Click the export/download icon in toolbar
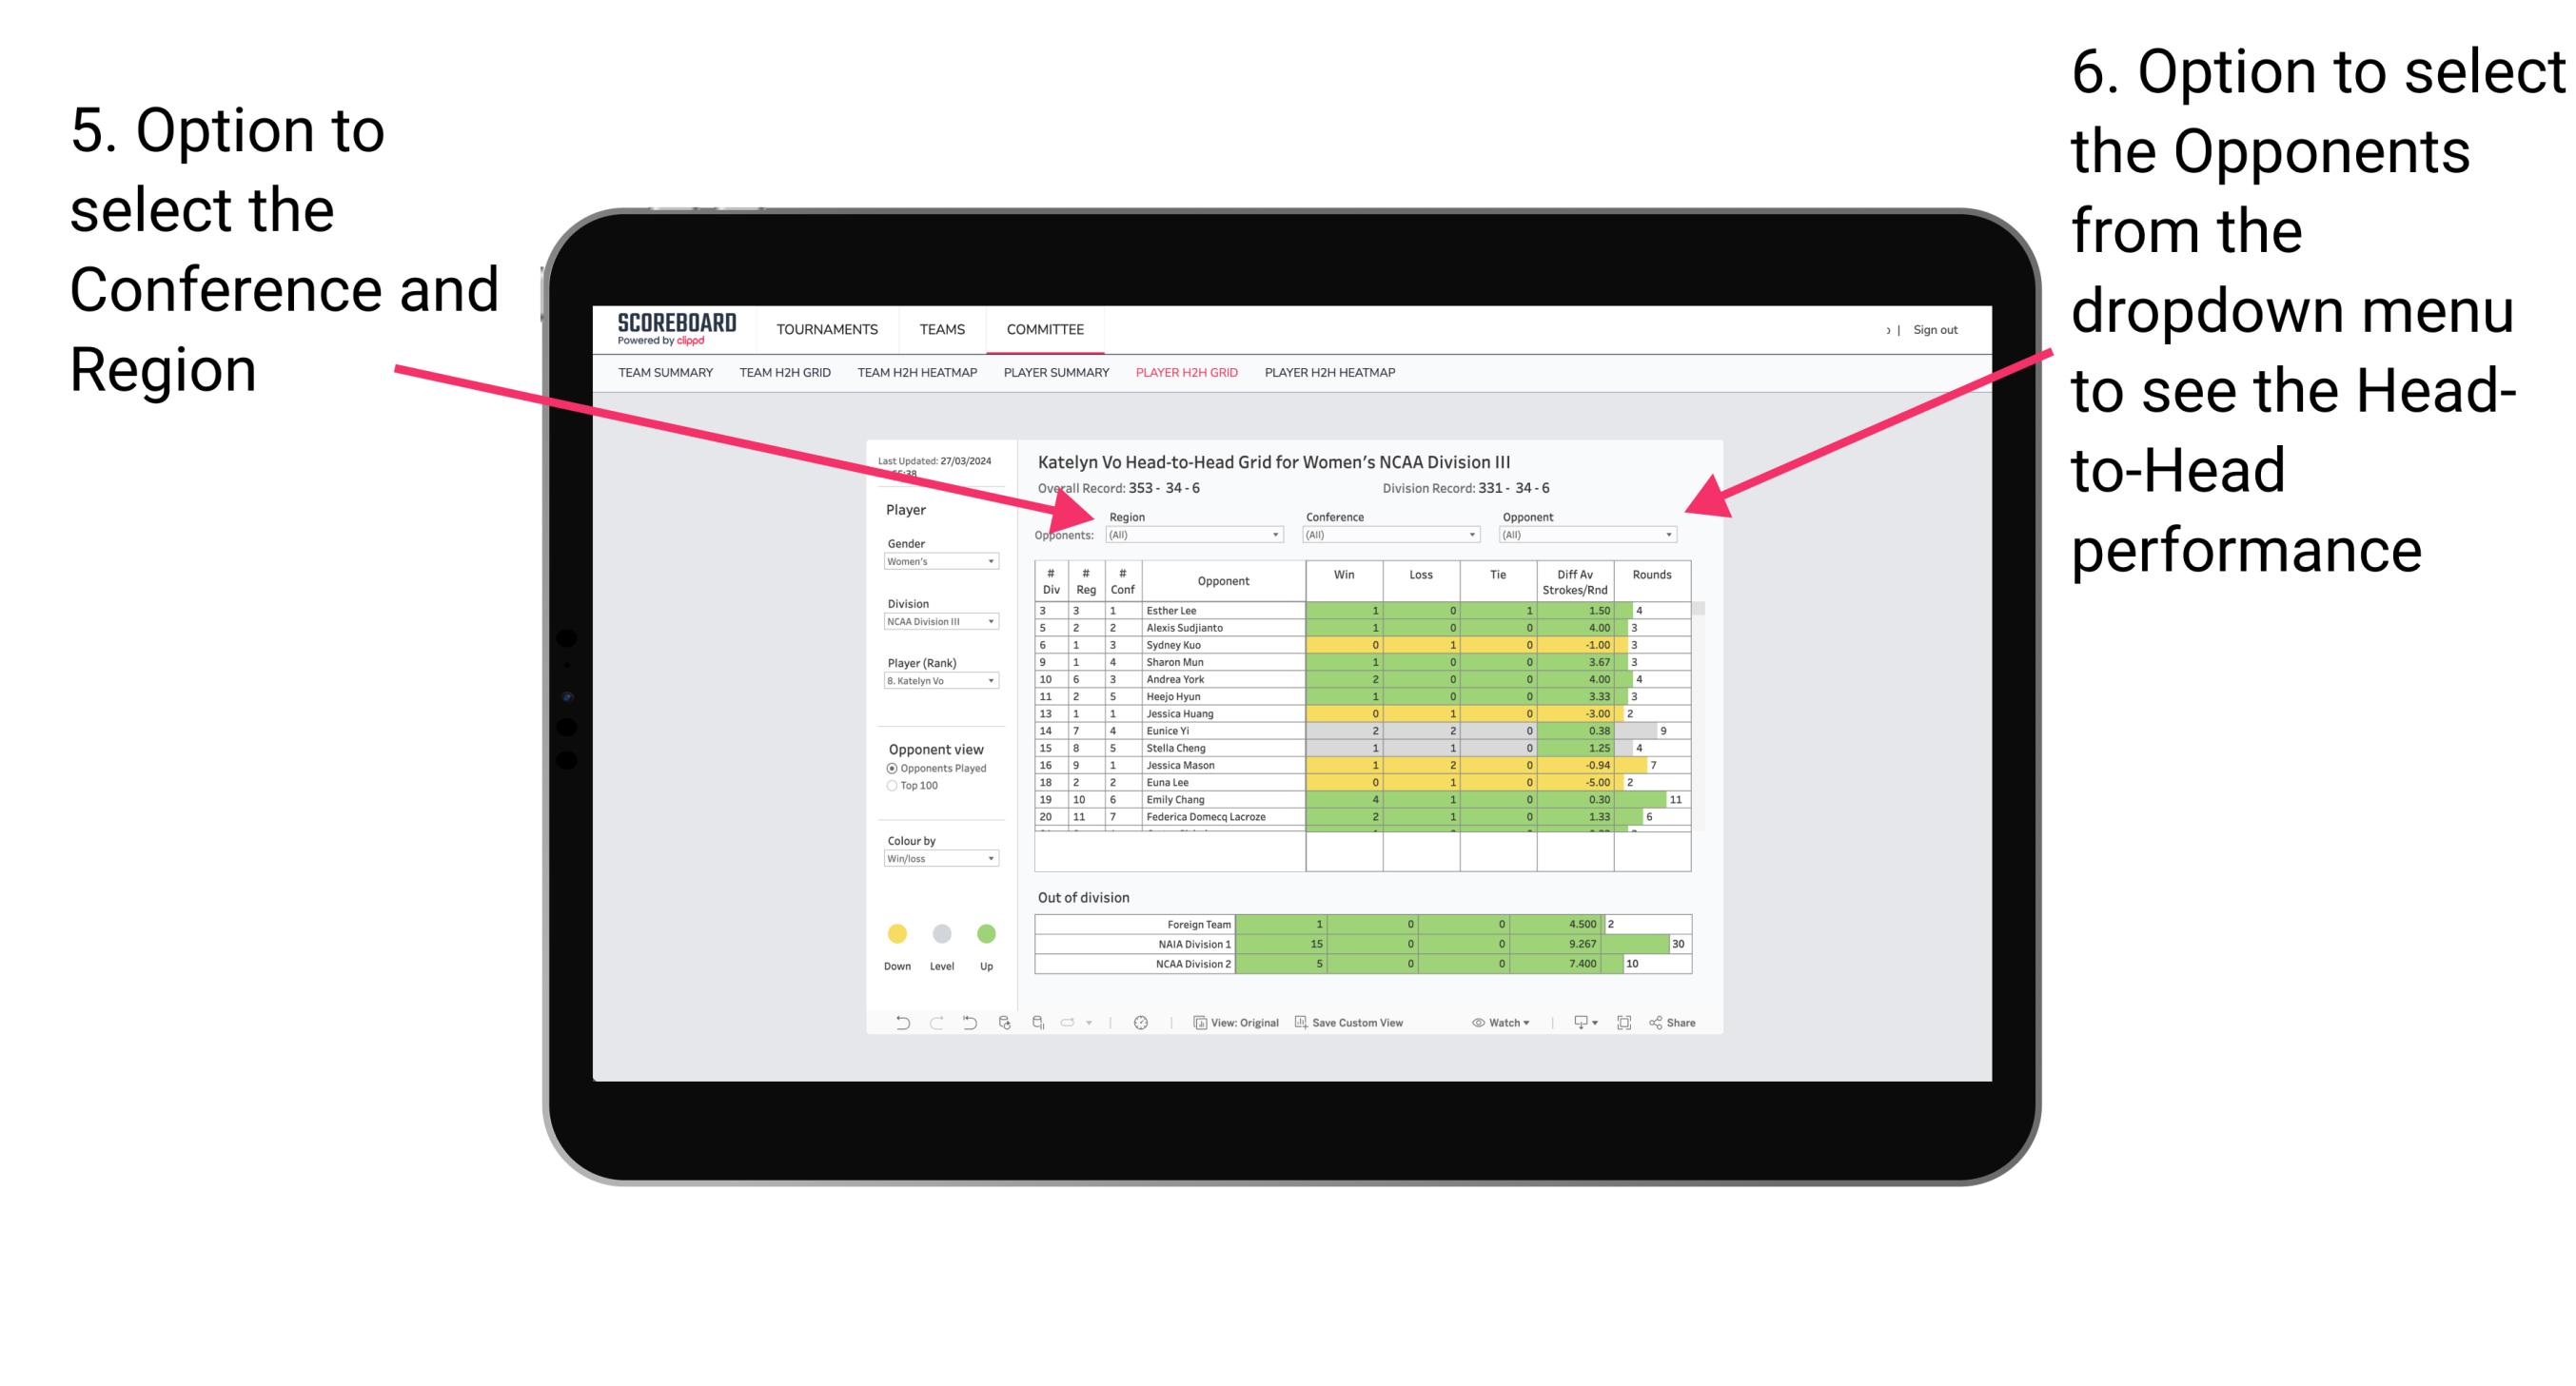Viewport: 2576px width, 1386px height. (1579, 1025)
